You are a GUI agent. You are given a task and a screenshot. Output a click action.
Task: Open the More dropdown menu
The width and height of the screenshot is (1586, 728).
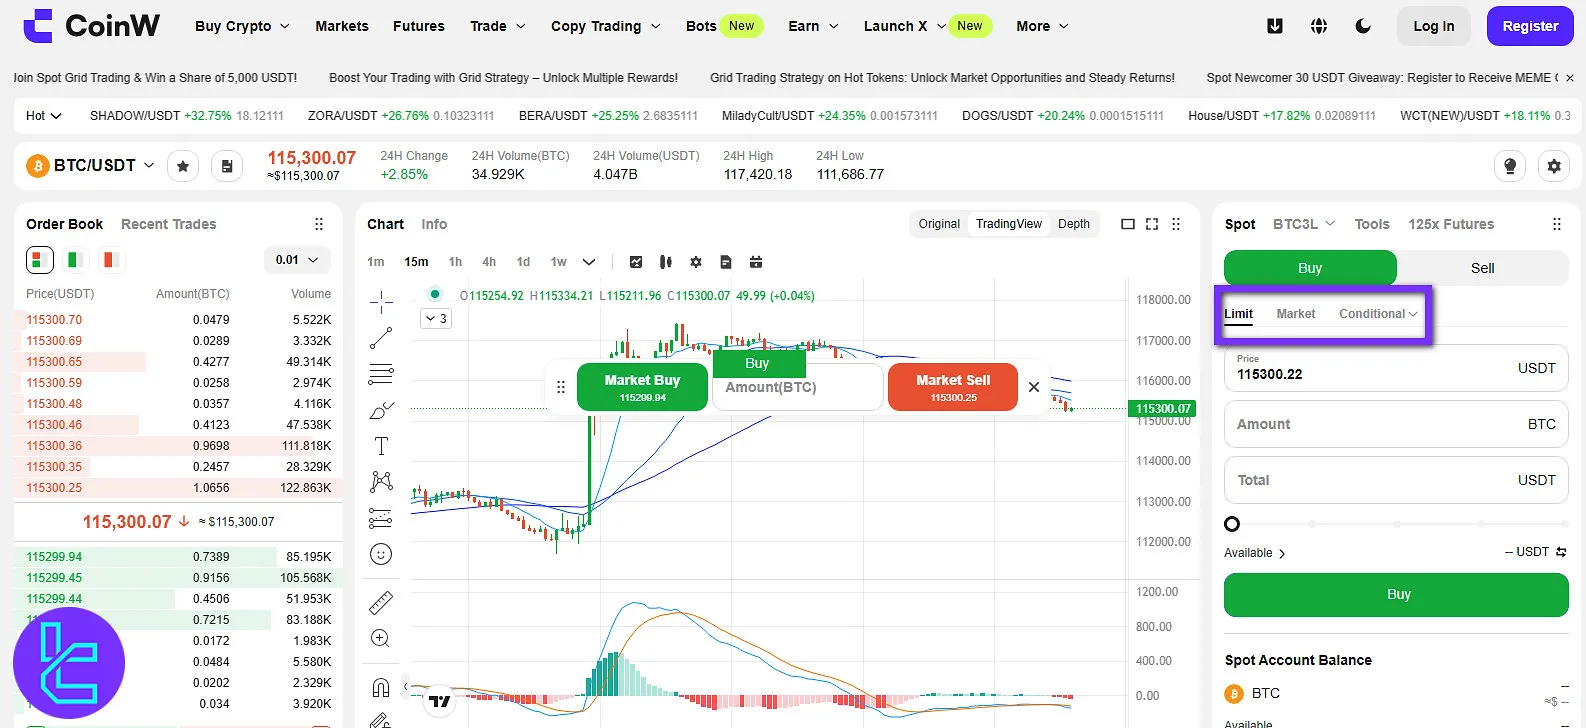pos(1042,26)
